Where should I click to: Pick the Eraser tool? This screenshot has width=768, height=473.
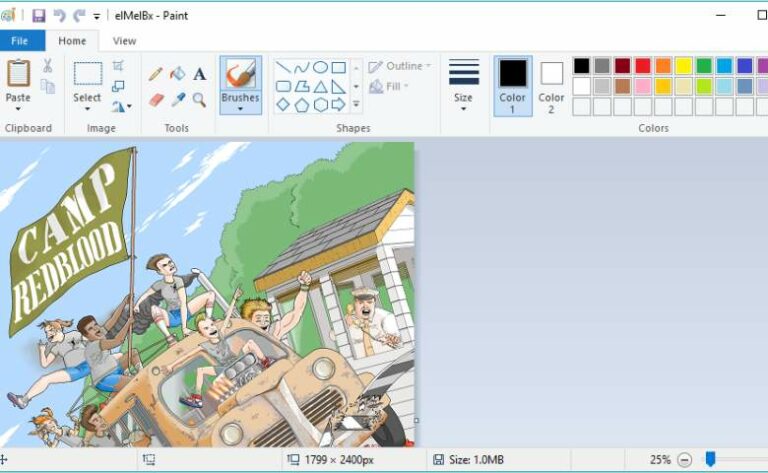156,100
